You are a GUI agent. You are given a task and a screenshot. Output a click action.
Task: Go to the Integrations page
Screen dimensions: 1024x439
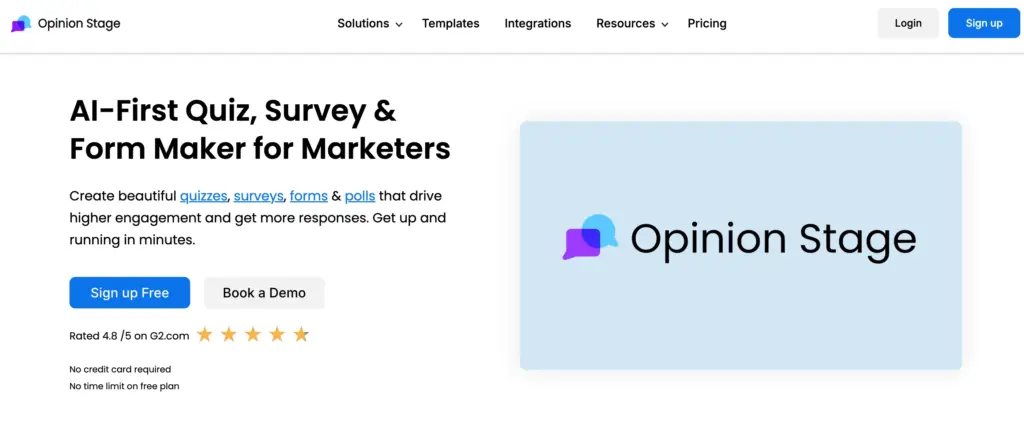pyautogui.click(x=538, y=23)
